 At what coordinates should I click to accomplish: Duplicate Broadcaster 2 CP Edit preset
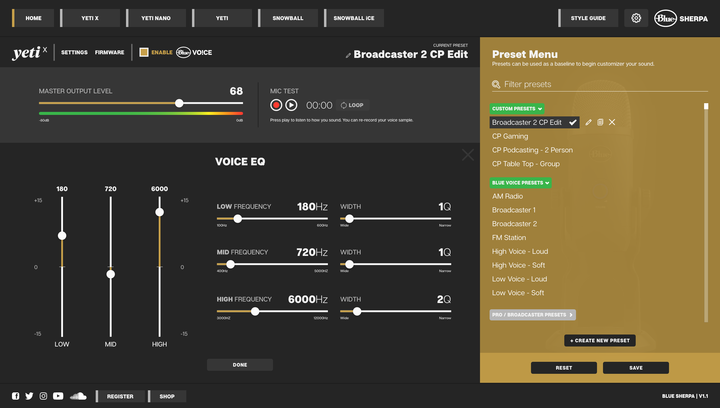pos(600,122)
